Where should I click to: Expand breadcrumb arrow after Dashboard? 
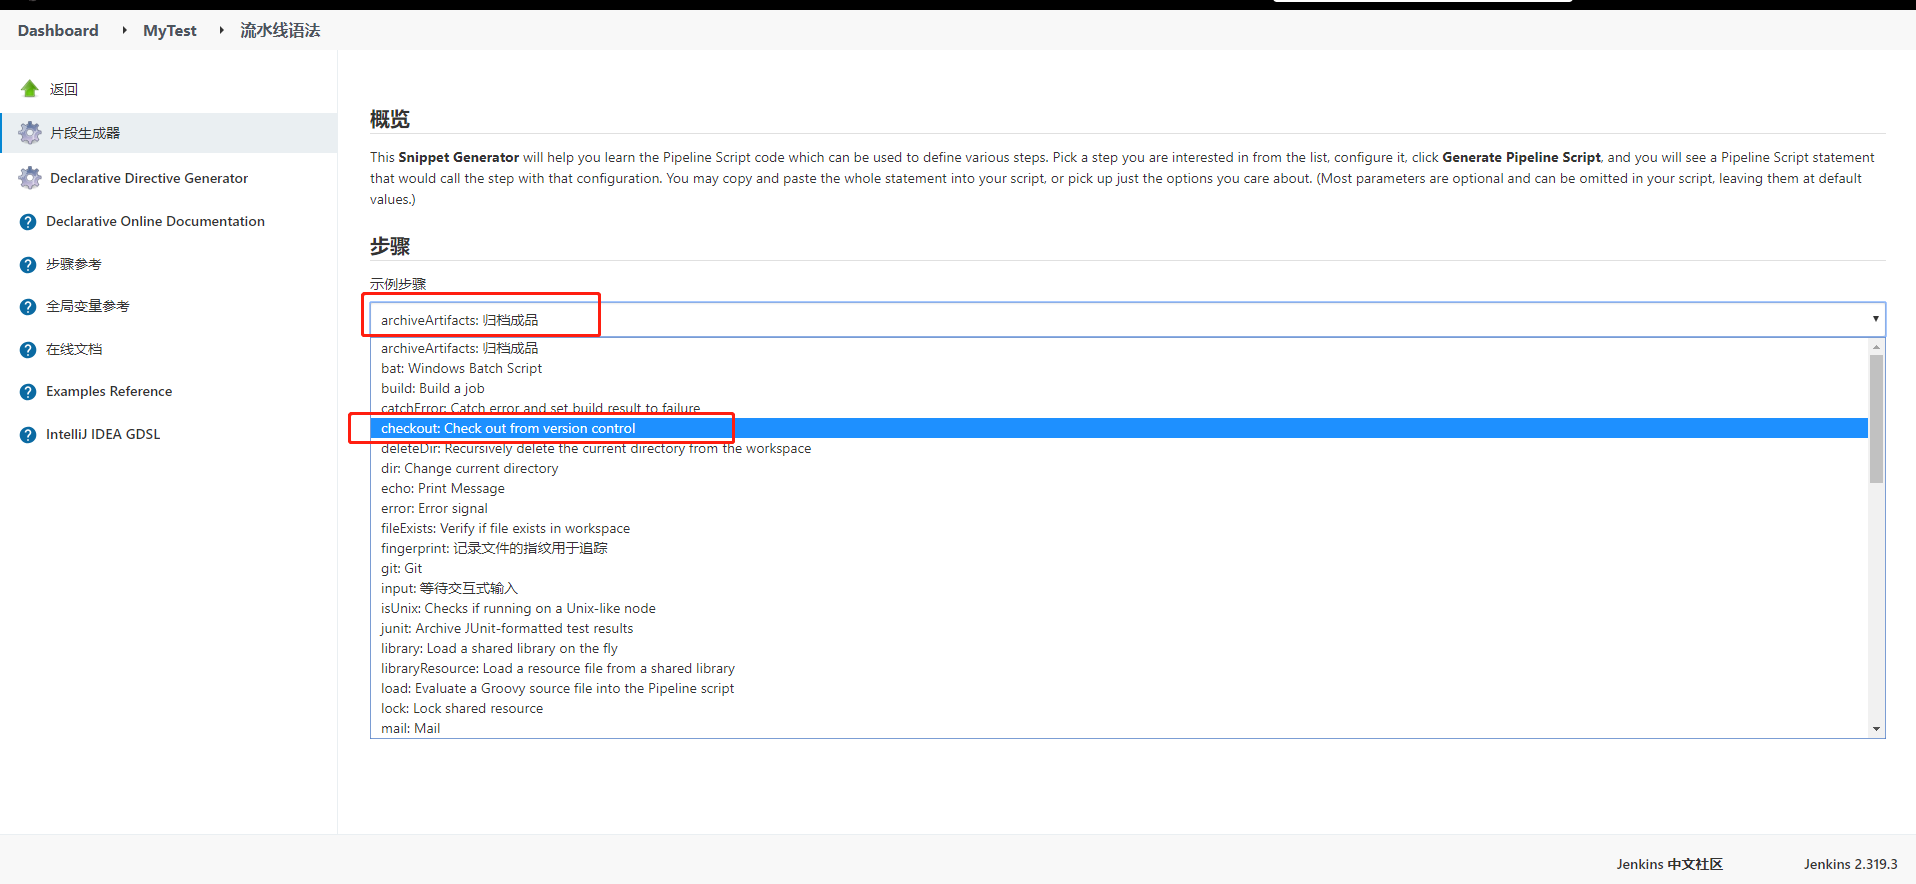pos(124,30)
